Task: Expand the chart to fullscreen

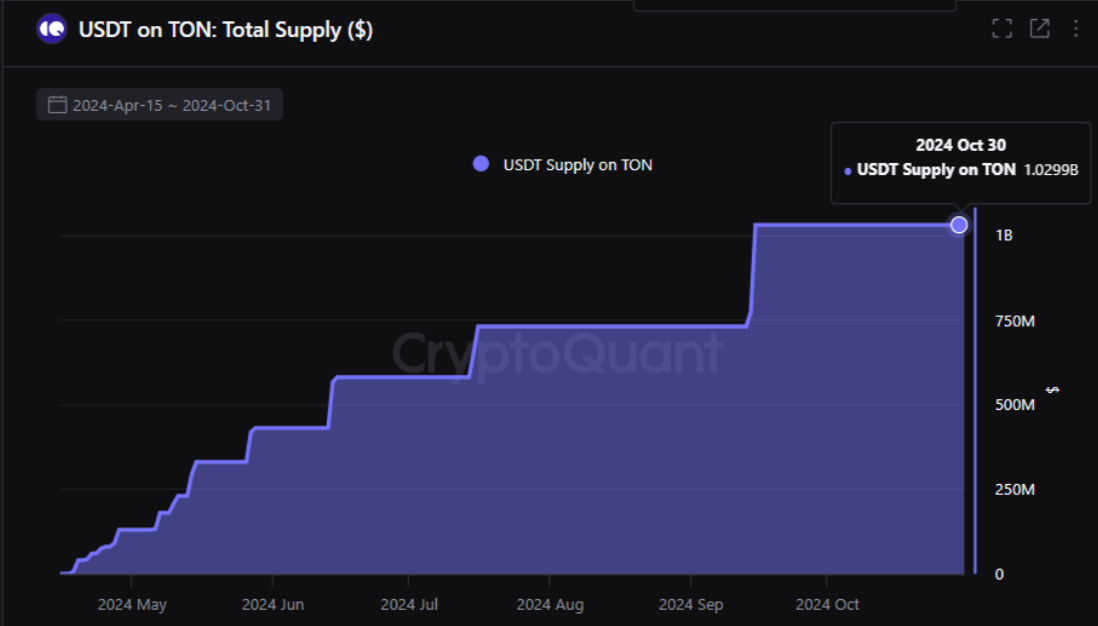Action: (x=1002, y=28)
